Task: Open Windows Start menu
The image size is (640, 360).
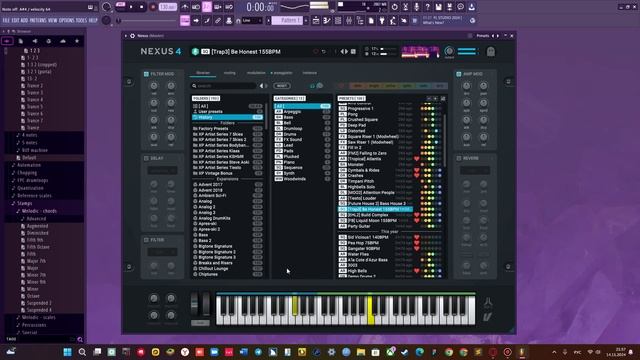Action: click(67, 352)
